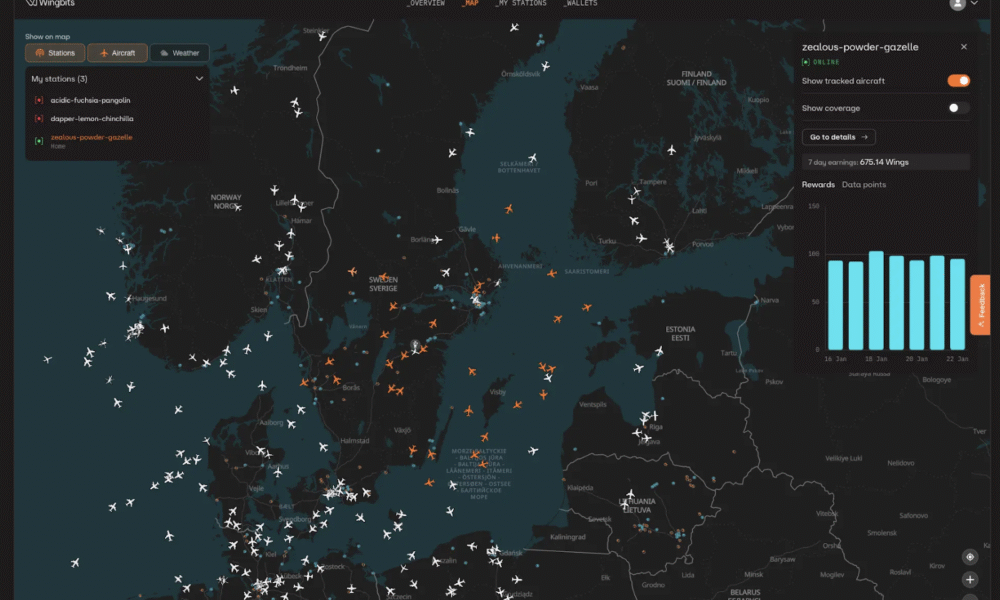Image resolution: width=1000 pixels, height=600 pixels.
Task: Select the orange aircraft right of Gävle
Action: tap(496, 238)
